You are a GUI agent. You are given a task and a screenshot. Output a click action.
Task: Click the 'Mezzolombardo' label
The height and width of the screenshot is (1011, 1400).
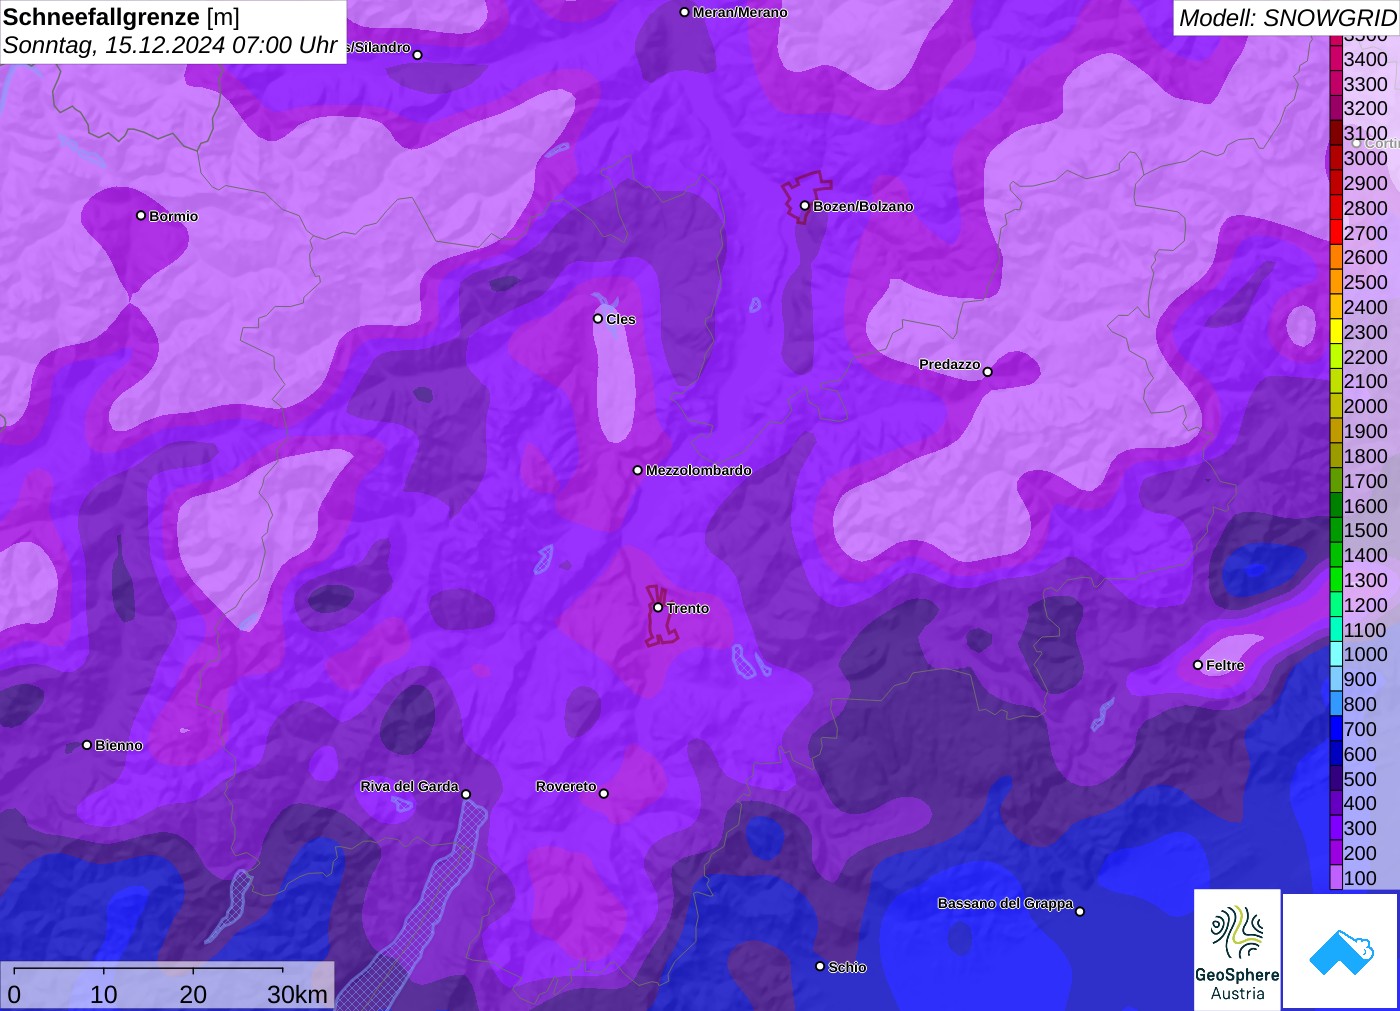pos(699,470)
